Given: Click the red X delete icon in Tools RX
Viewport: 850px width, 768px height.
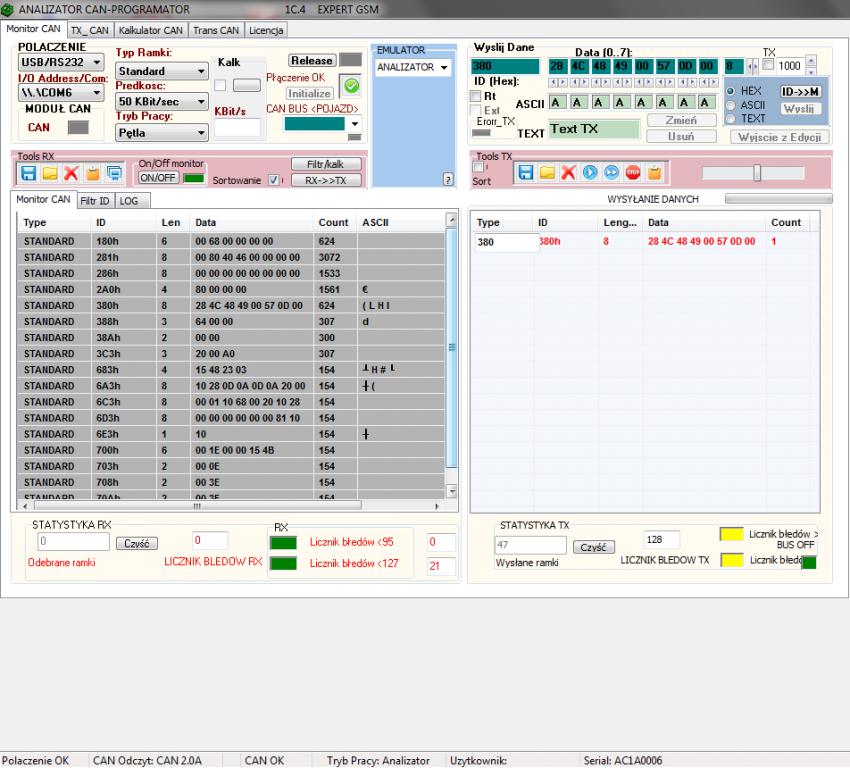Looking at the screenshot, I should (x=71, y=173).
